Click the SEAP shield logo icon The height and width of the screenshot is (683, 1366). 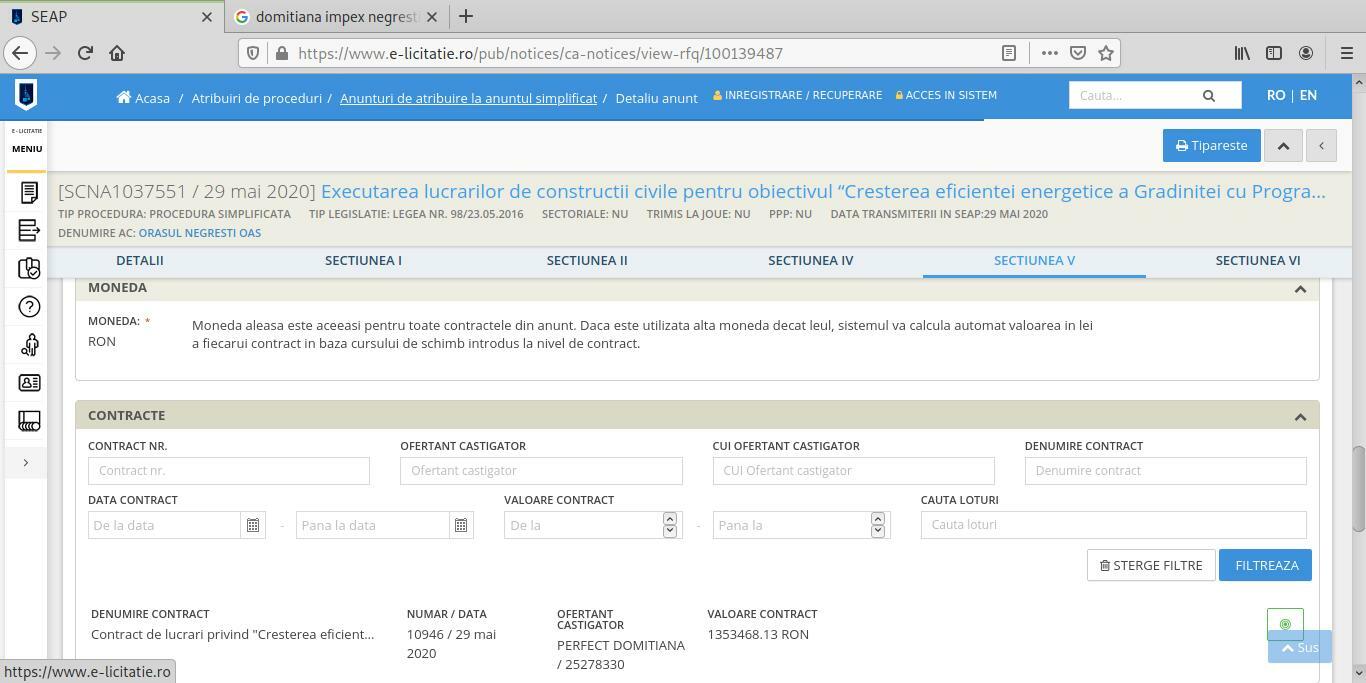[26, 95]
